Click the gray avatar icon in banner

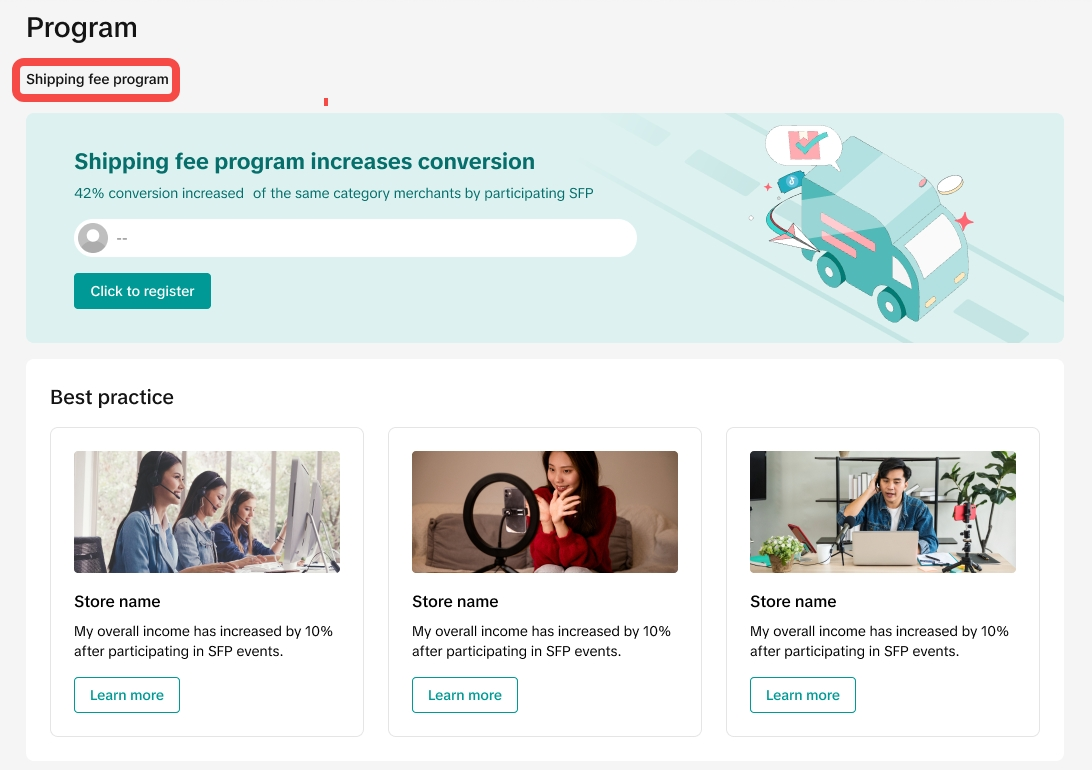pyautogui.click(x=93, y=238)
